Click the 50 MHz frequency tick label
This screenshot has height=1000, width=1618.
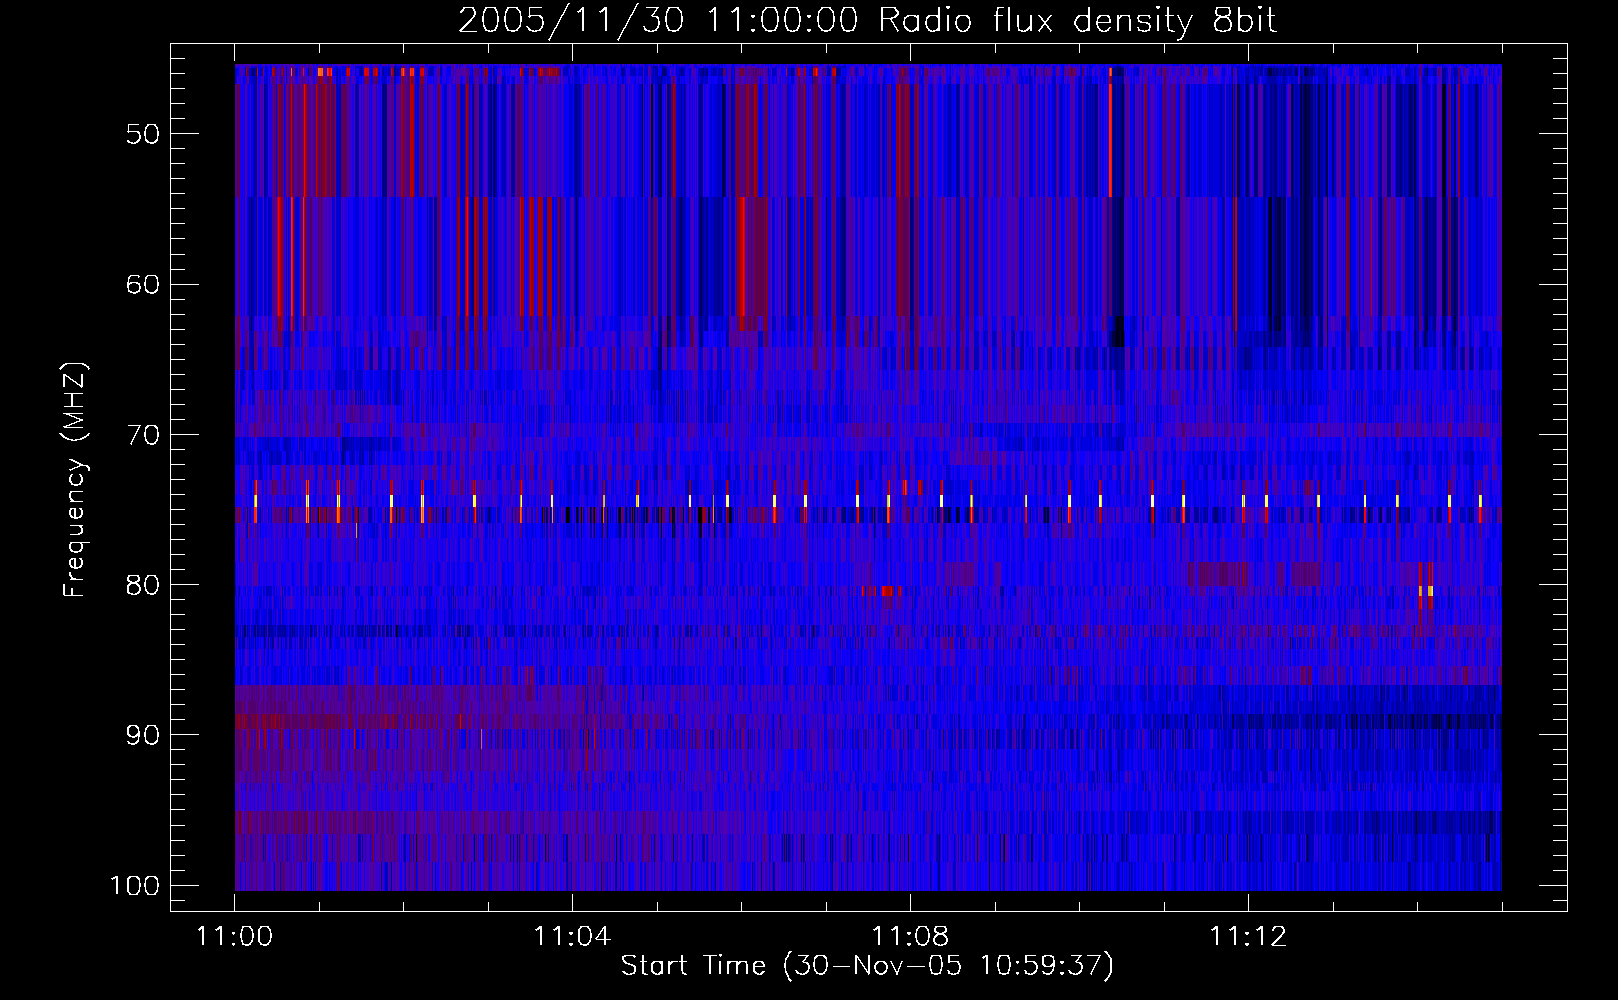coord(143,134)
